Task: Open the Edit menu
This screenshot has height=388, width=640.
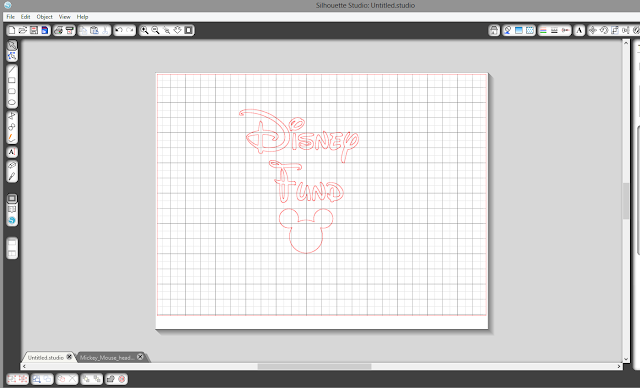Action: click(x=26, y=17)
